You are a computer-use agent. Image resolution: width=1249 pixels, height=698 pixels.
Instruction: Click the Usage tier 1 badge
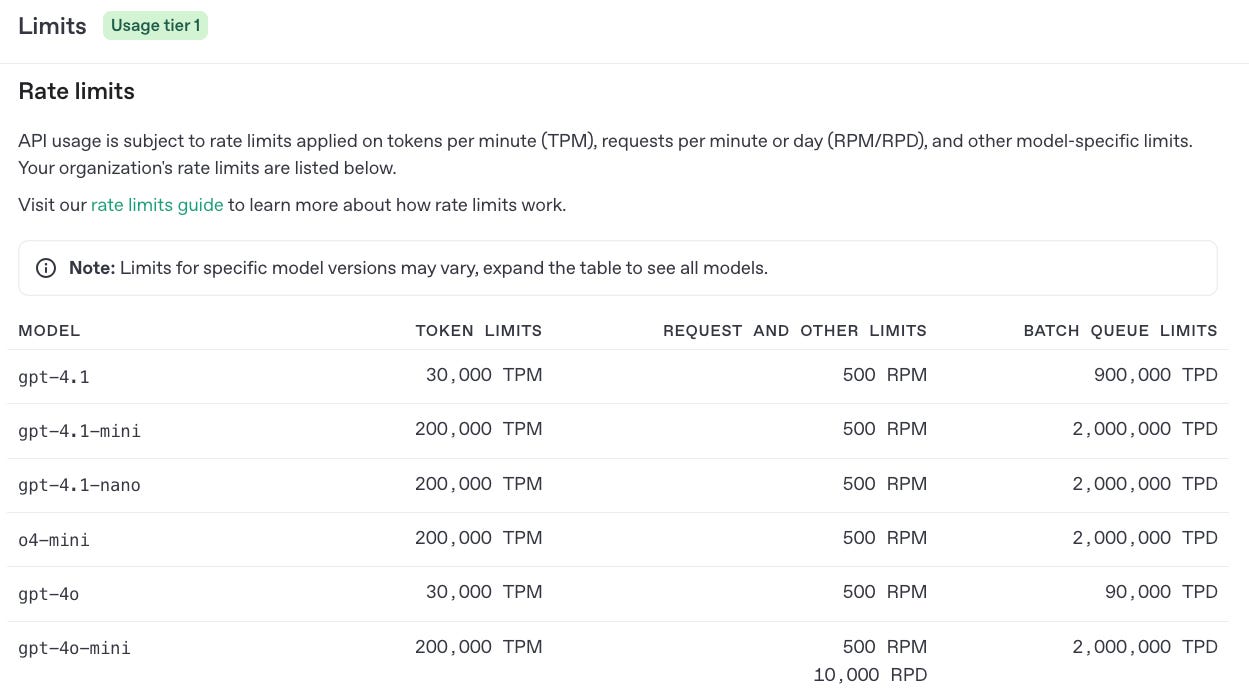[x=155, y=25]
